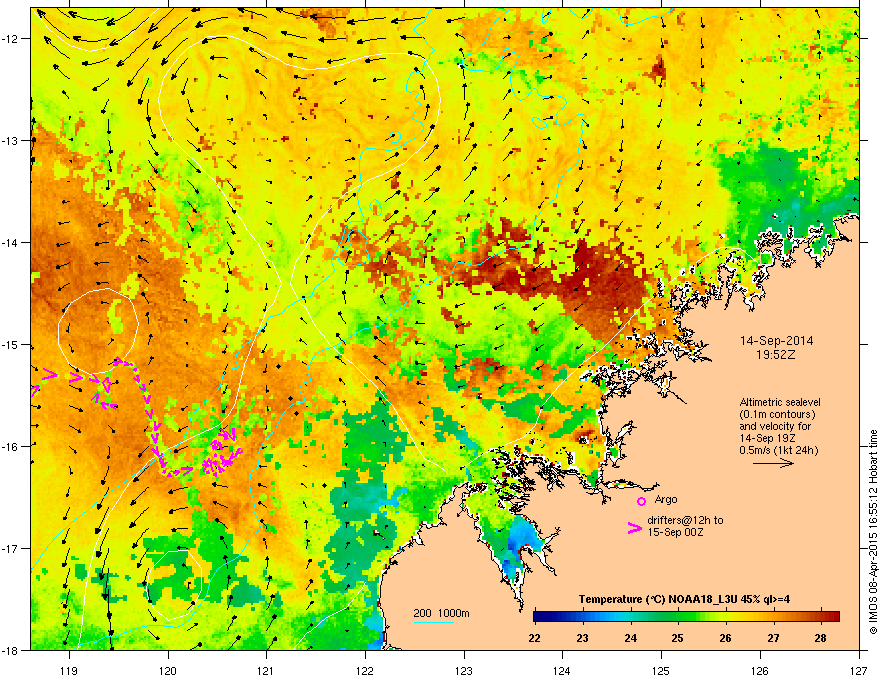Click color bar tick label 26
Image resolution: width=880 pixels, height=680 pixels.
tap(726, 638)
